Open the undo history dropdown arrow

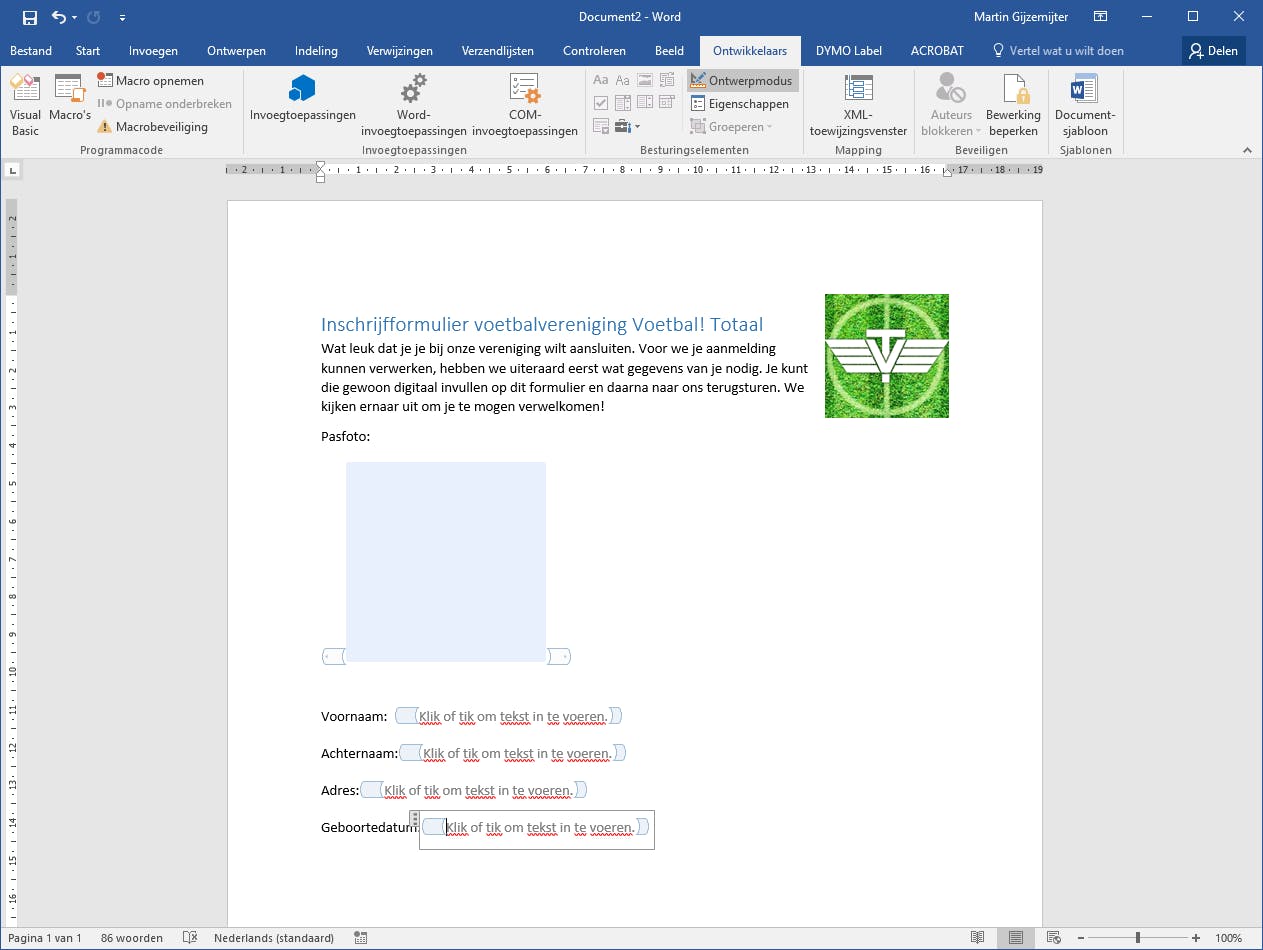tap(75, 17)
